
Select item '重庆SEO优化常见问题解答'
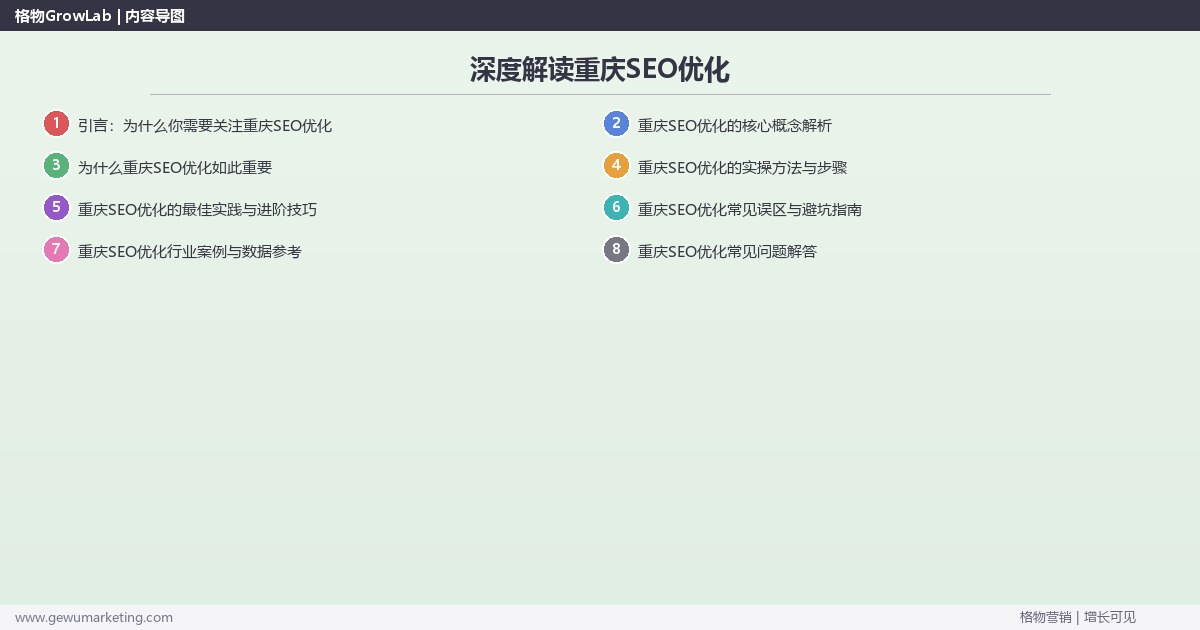coord(728,252)
